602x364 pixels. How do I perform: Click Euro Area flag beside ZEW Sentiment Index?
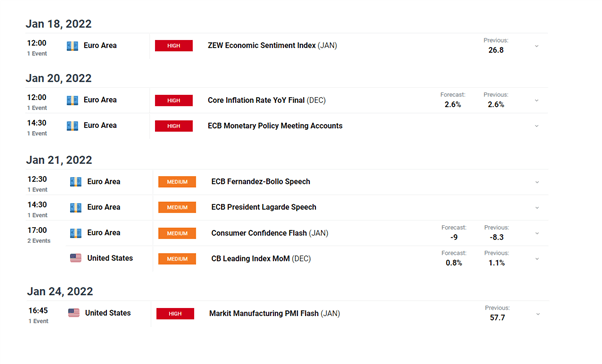click(72, 46)
